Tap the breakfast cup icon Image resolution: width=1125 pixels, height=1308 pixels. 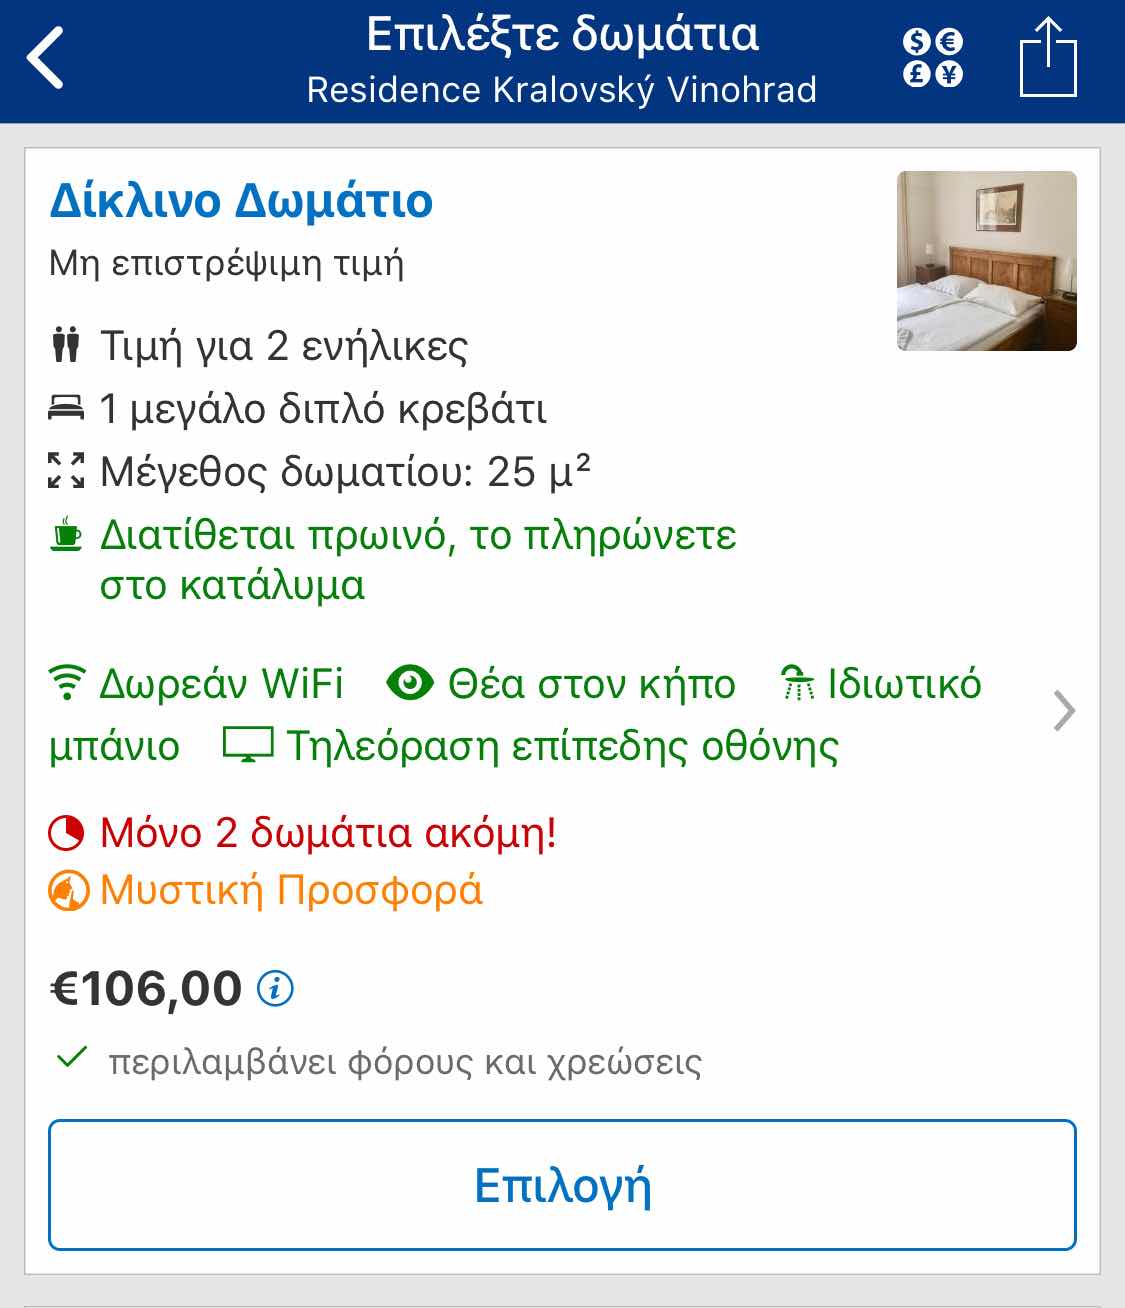[67, 534]
